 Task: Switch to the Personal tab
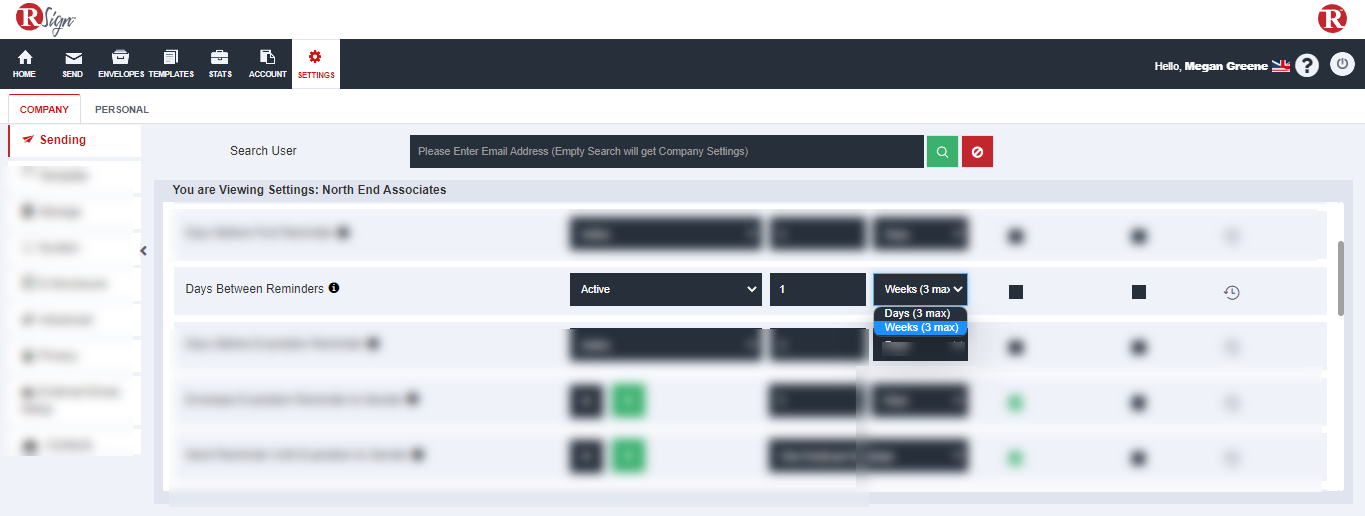point(122,109)
